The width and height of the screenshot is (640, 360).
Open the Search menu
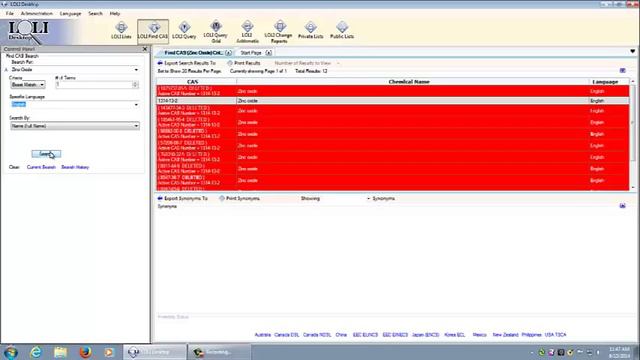coord(96,13)
